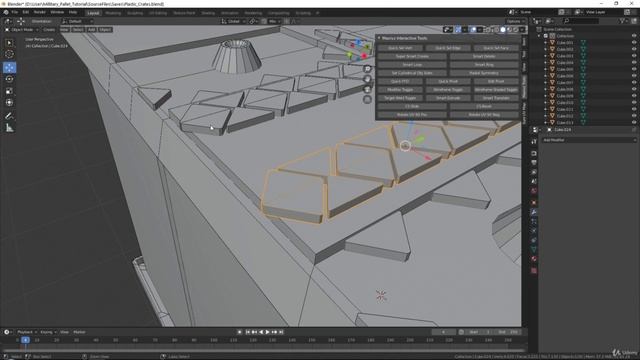The height and width of the screenshot is (360, 640).
Task: Hide Cube.013 using its eye icon
Action: click(634, 122)
